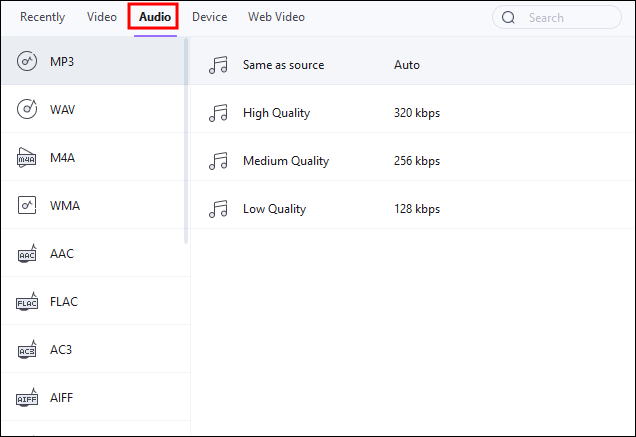Select the FLAC format icon
This screenshot has width=636, height=437.
click(x=27, y=302)
